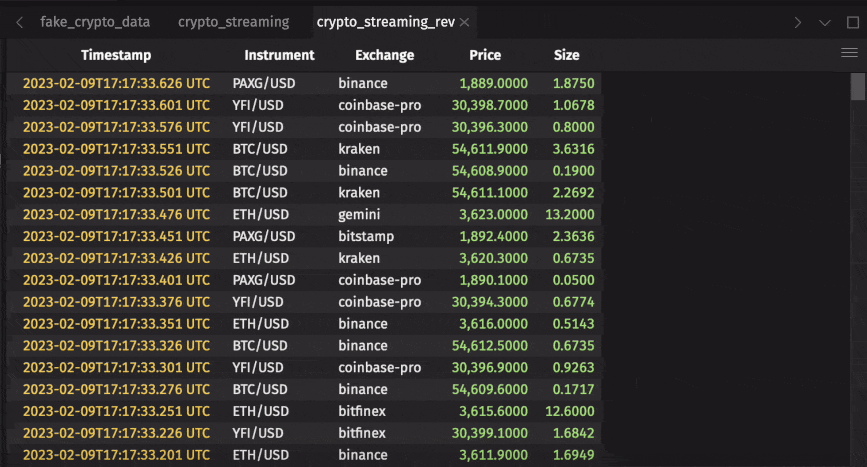Select the gemini exchange cell

click(x=362, y=214)
